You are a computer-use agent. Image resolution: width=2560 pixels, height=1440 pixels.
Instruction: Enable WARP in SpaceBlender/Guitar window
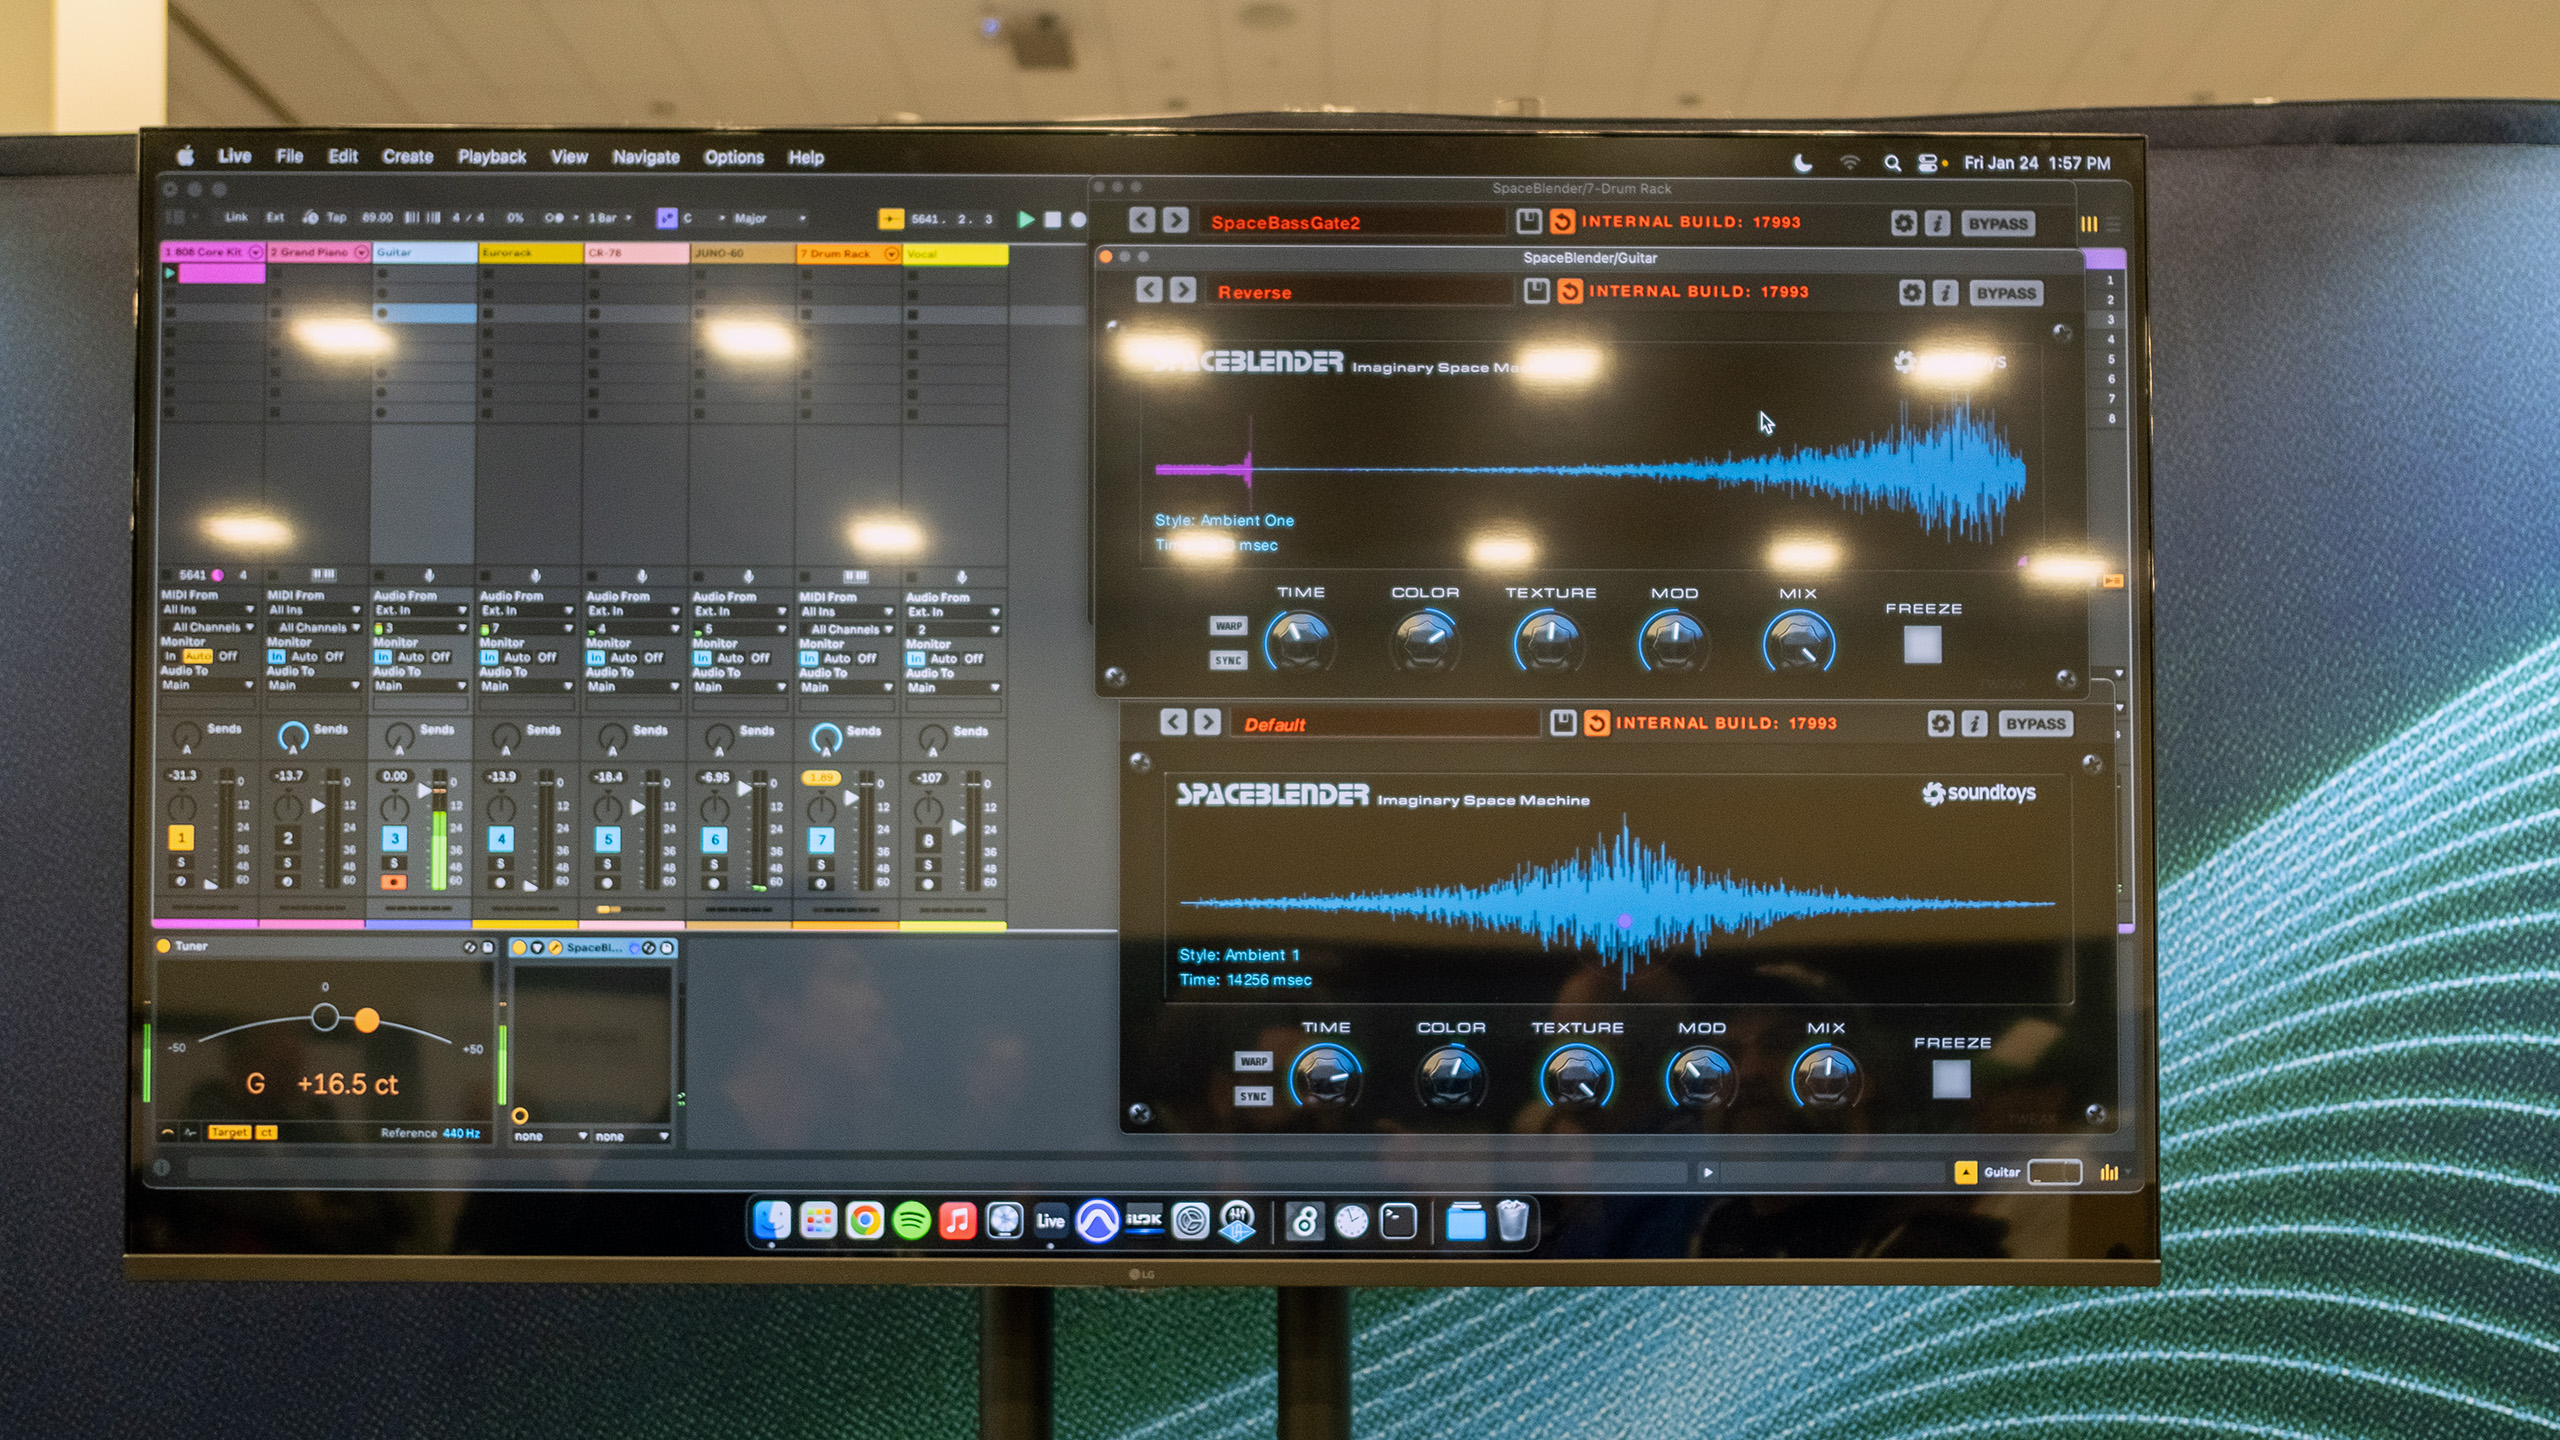click(1229, 626)
